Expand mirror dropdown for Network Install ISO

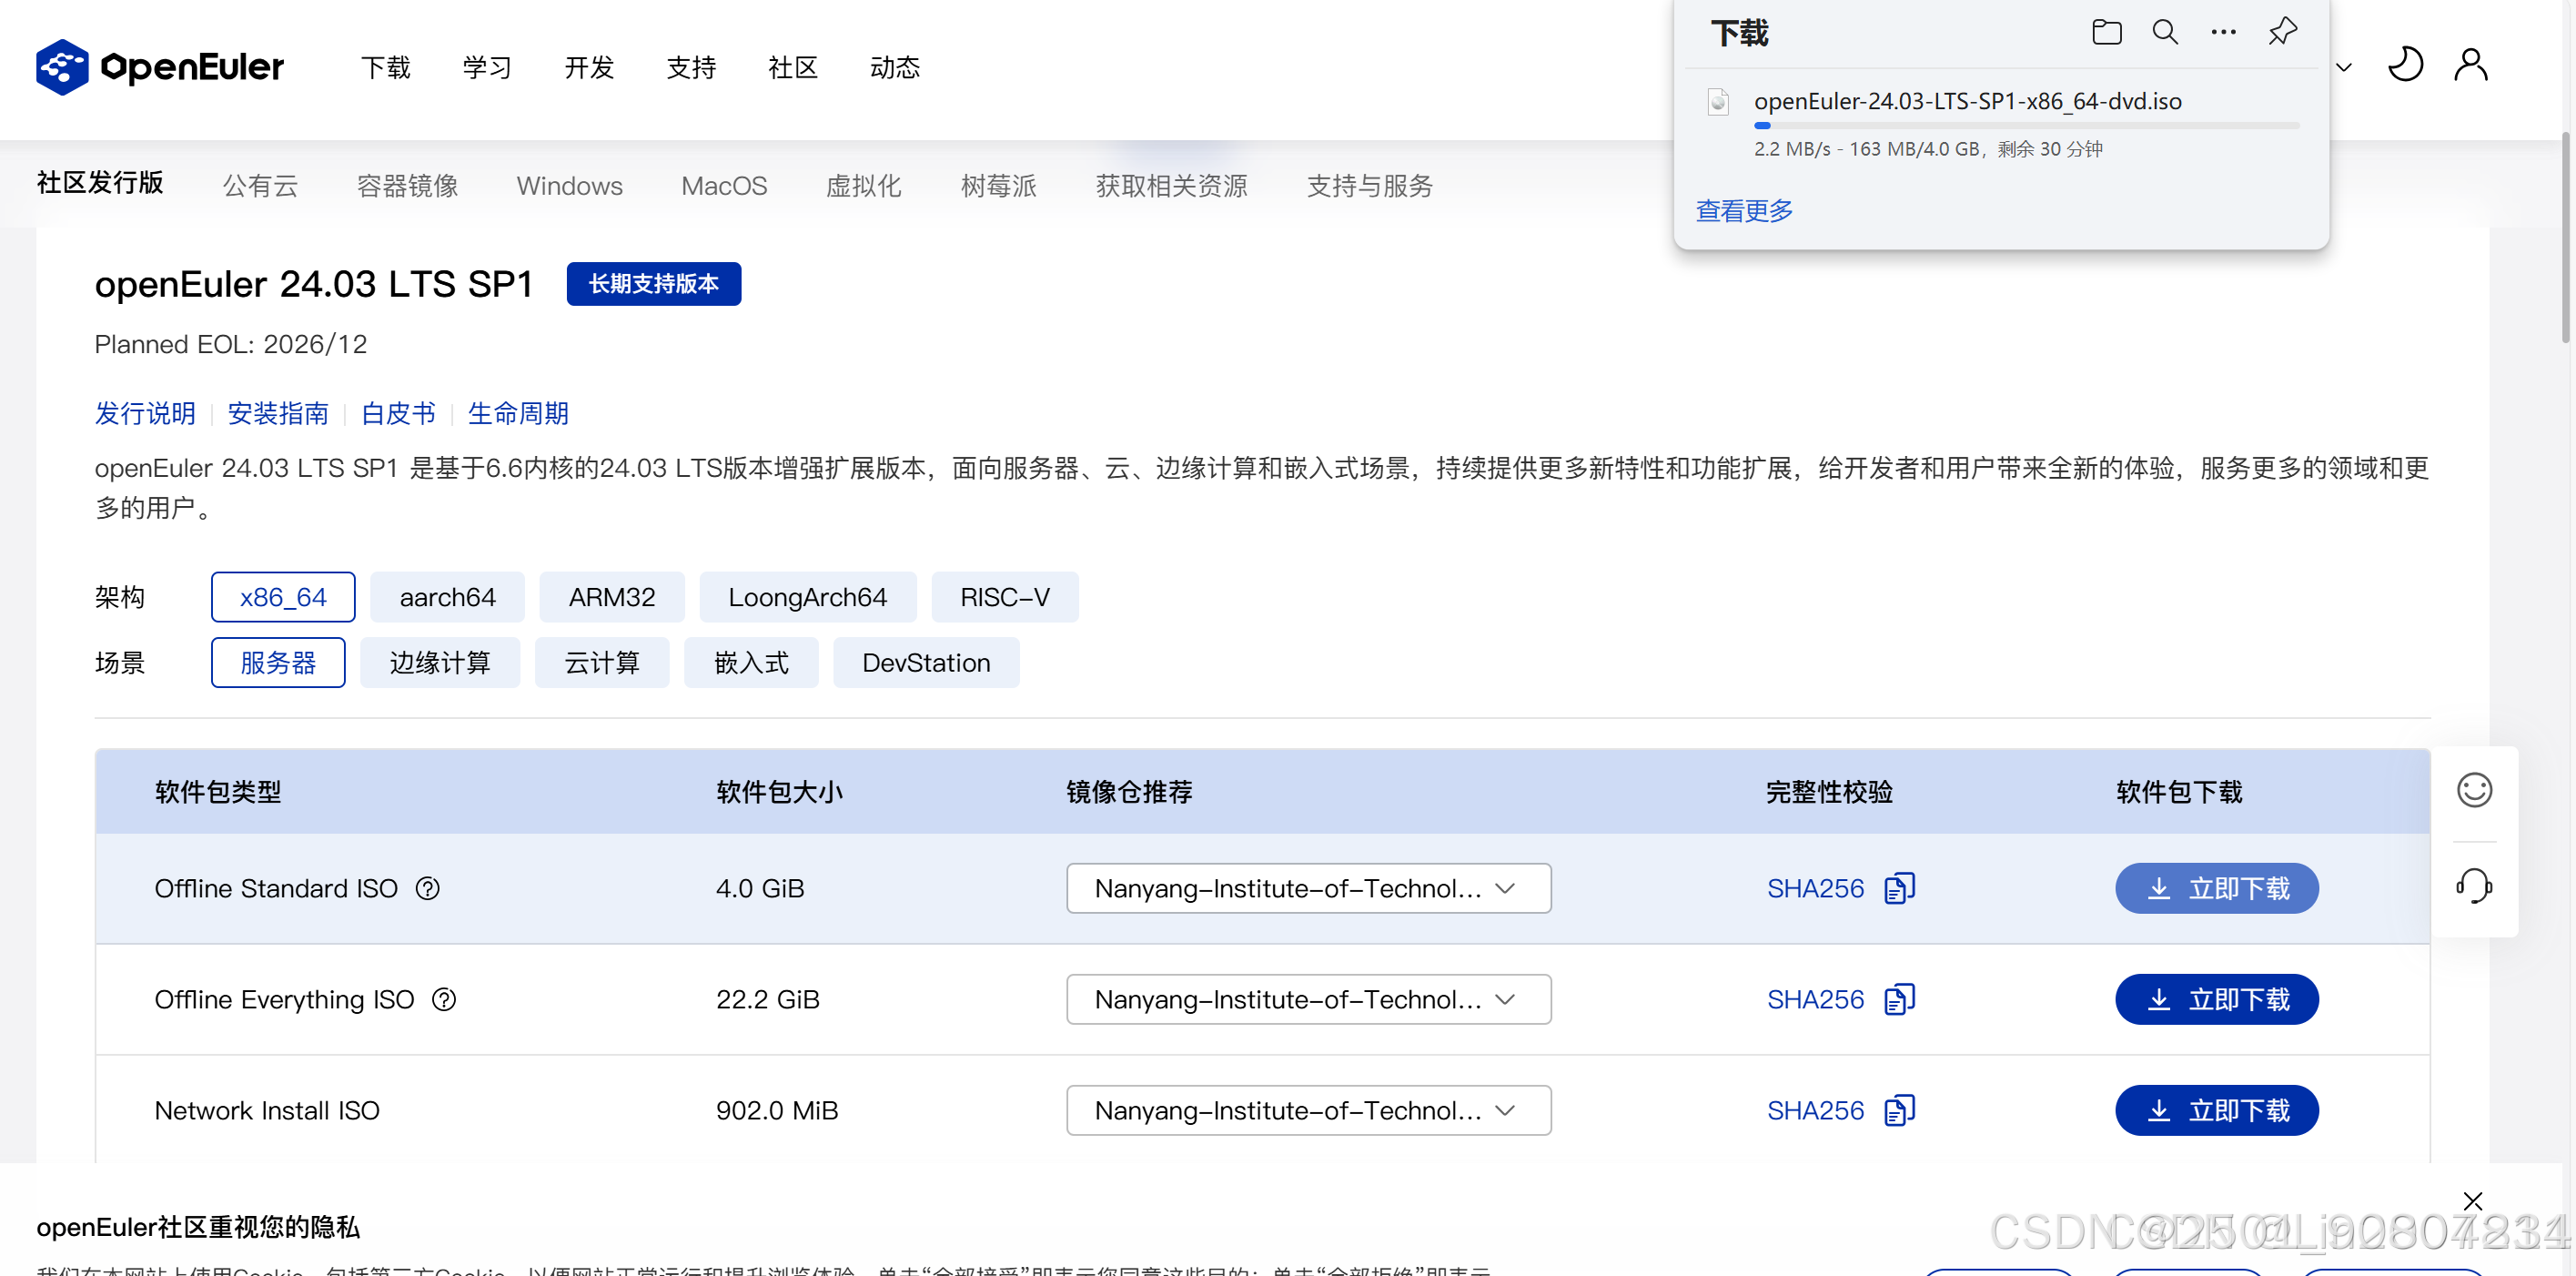click(x=1308, y=1110)
